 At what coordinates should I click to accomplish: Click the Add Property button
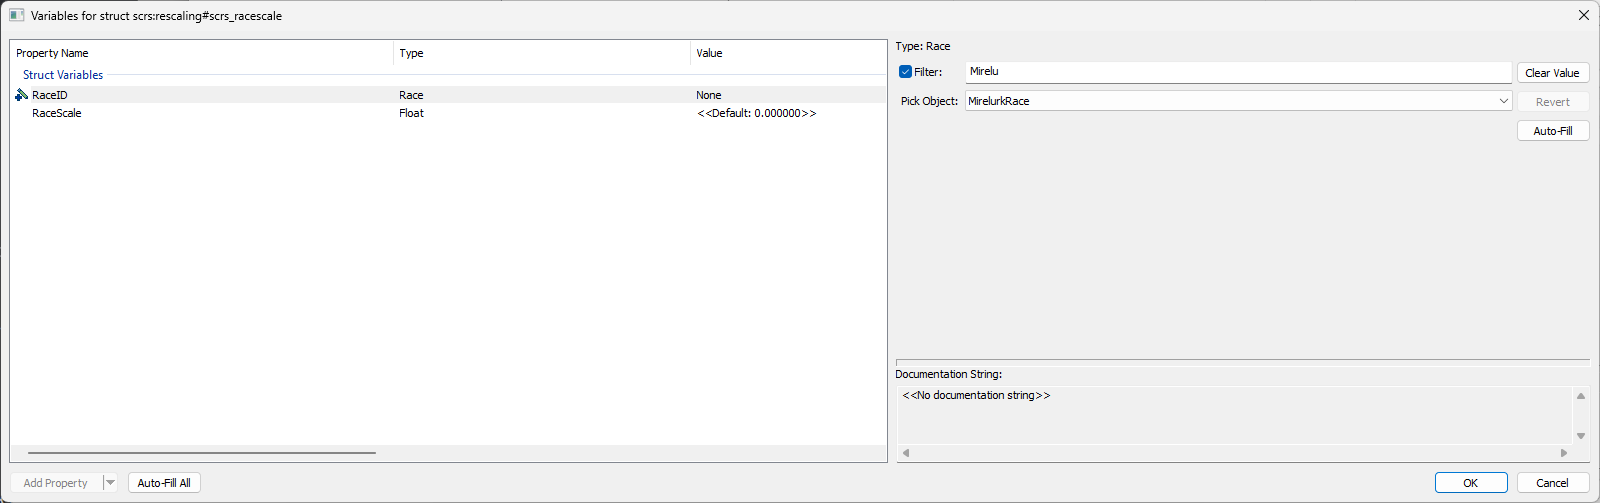point(56,483)
